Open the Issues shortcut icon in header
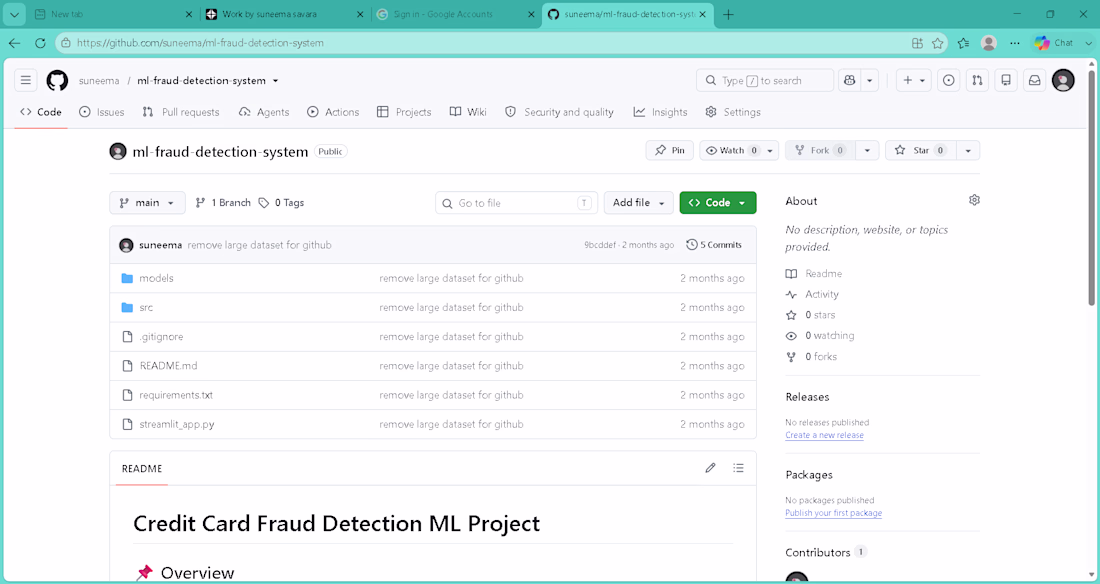This screenshot has height=584, width=1100. [x=948, y=81]
